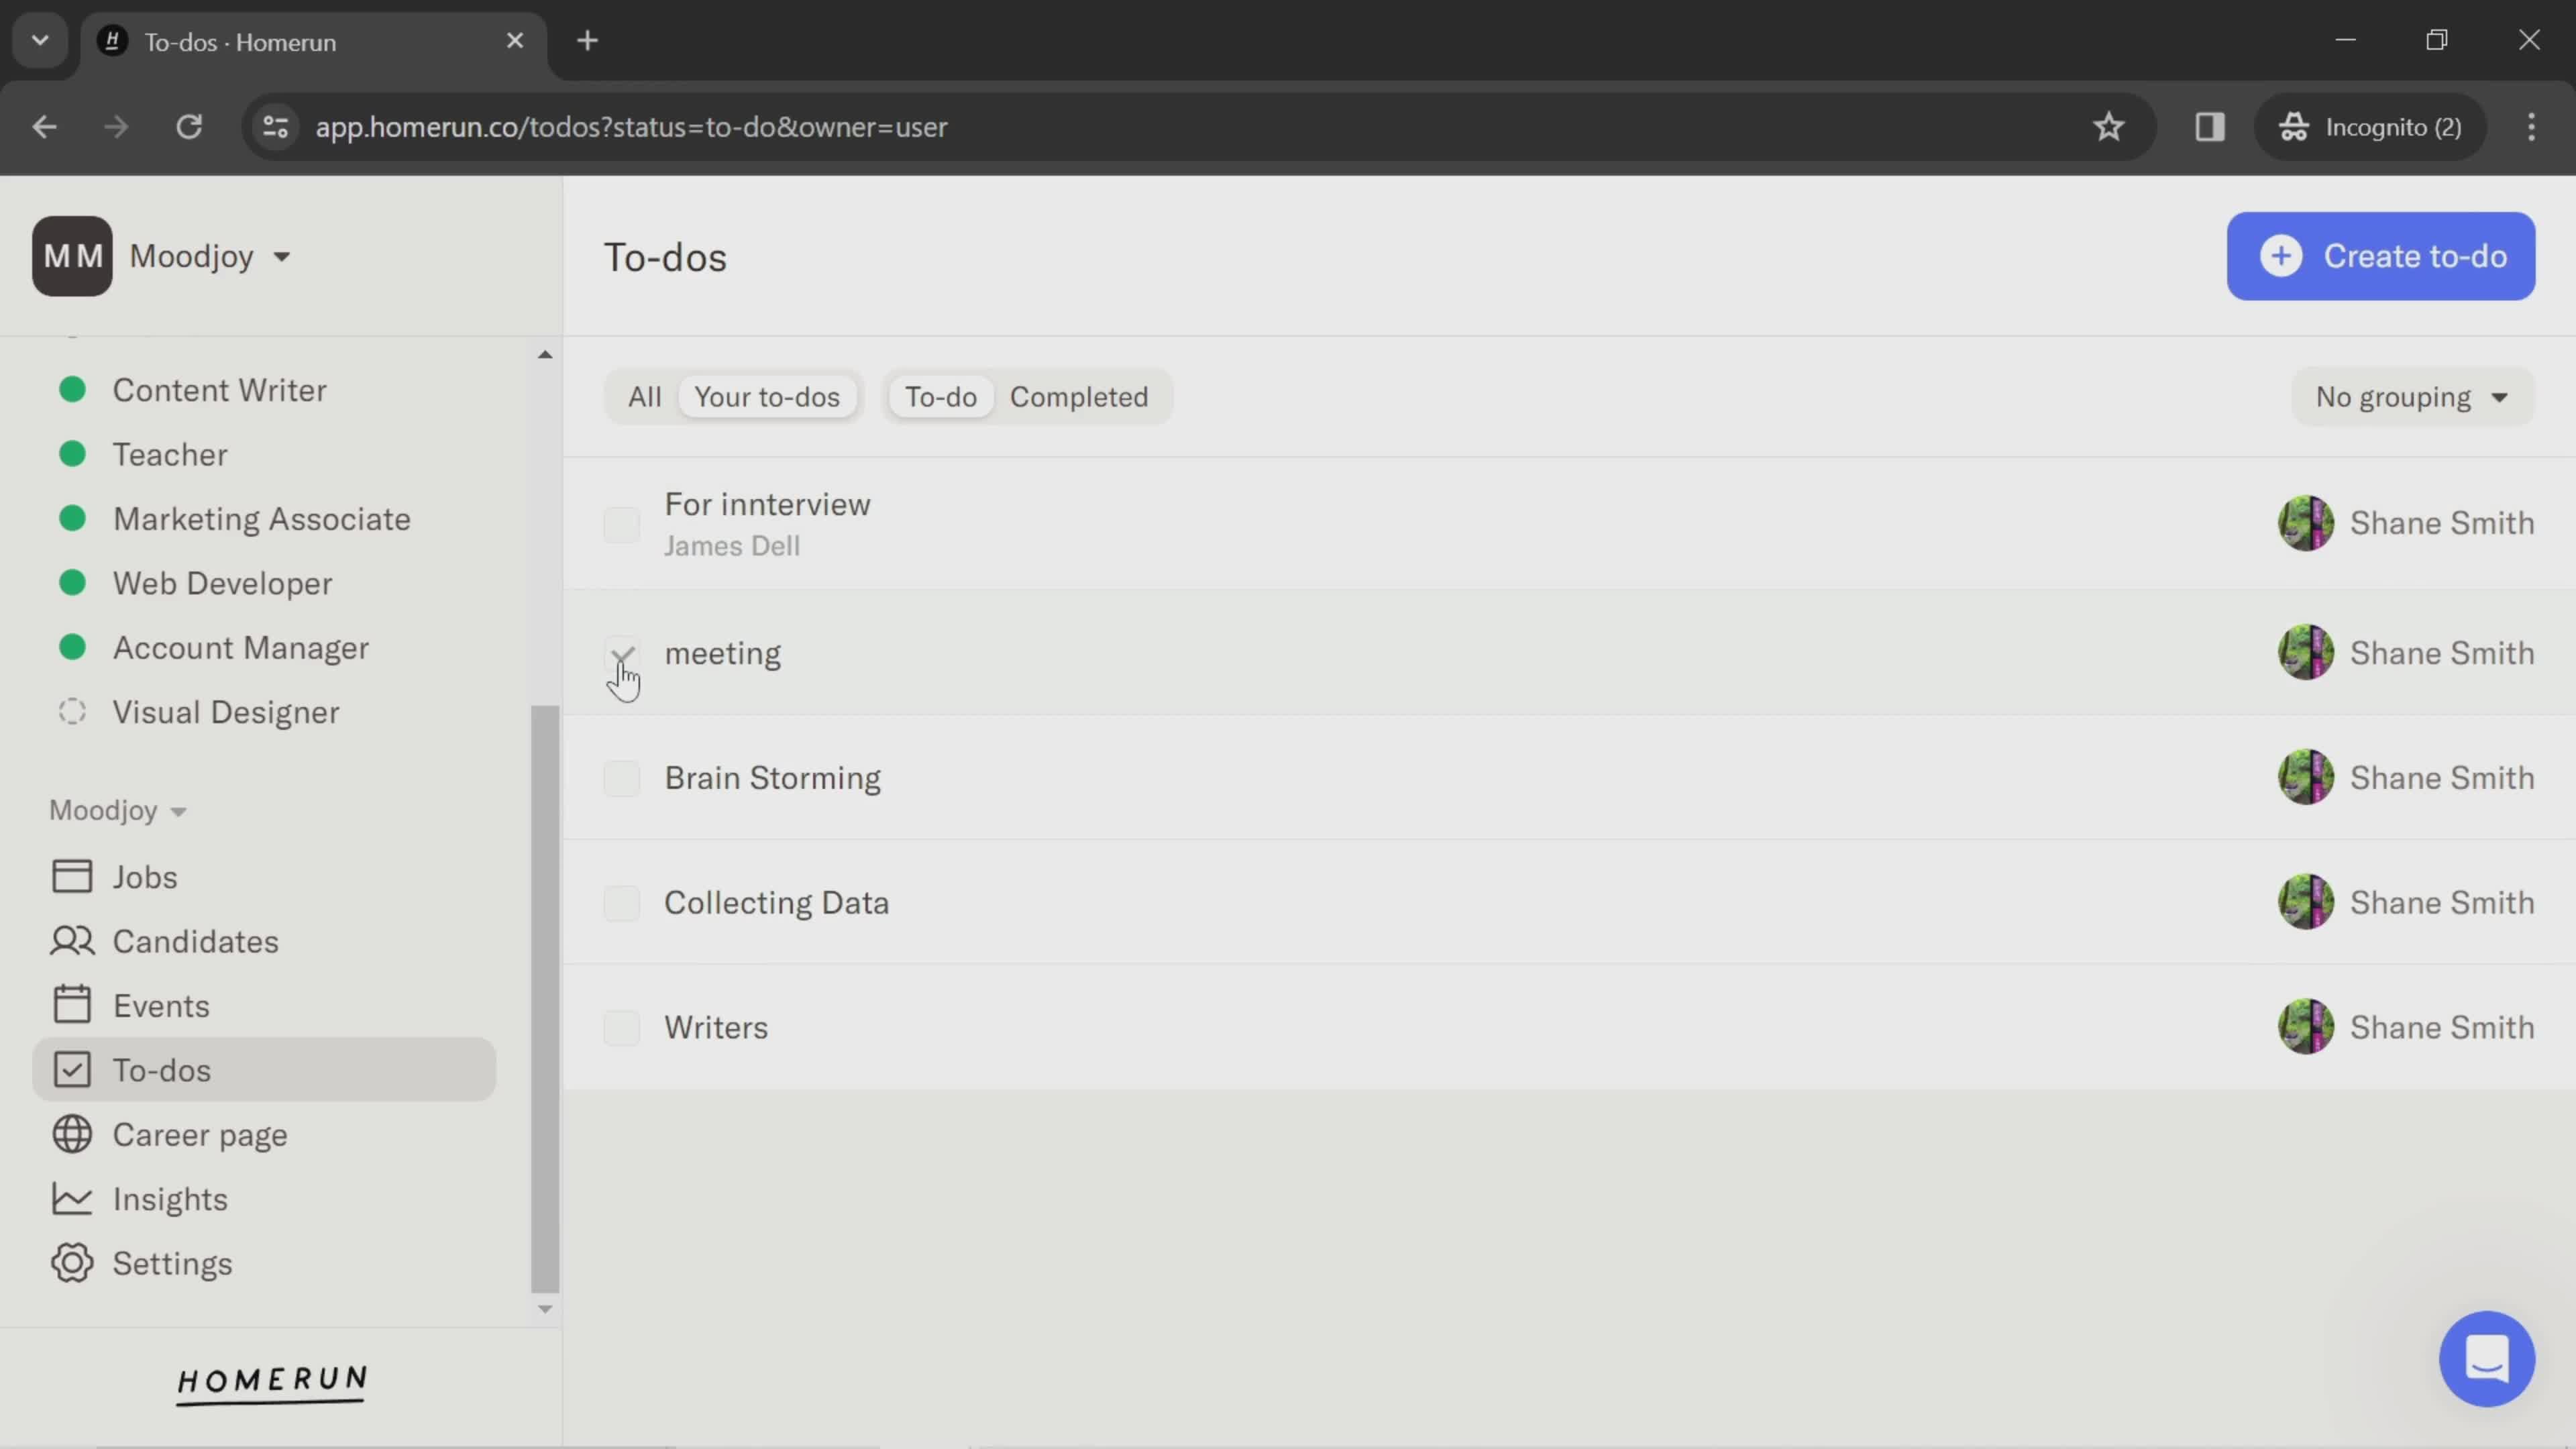This screenshot has width=2576, height=1449.
Task: Click the plus icon on Create to-do
Action: pyautogui.click(x=2281, y=256)
